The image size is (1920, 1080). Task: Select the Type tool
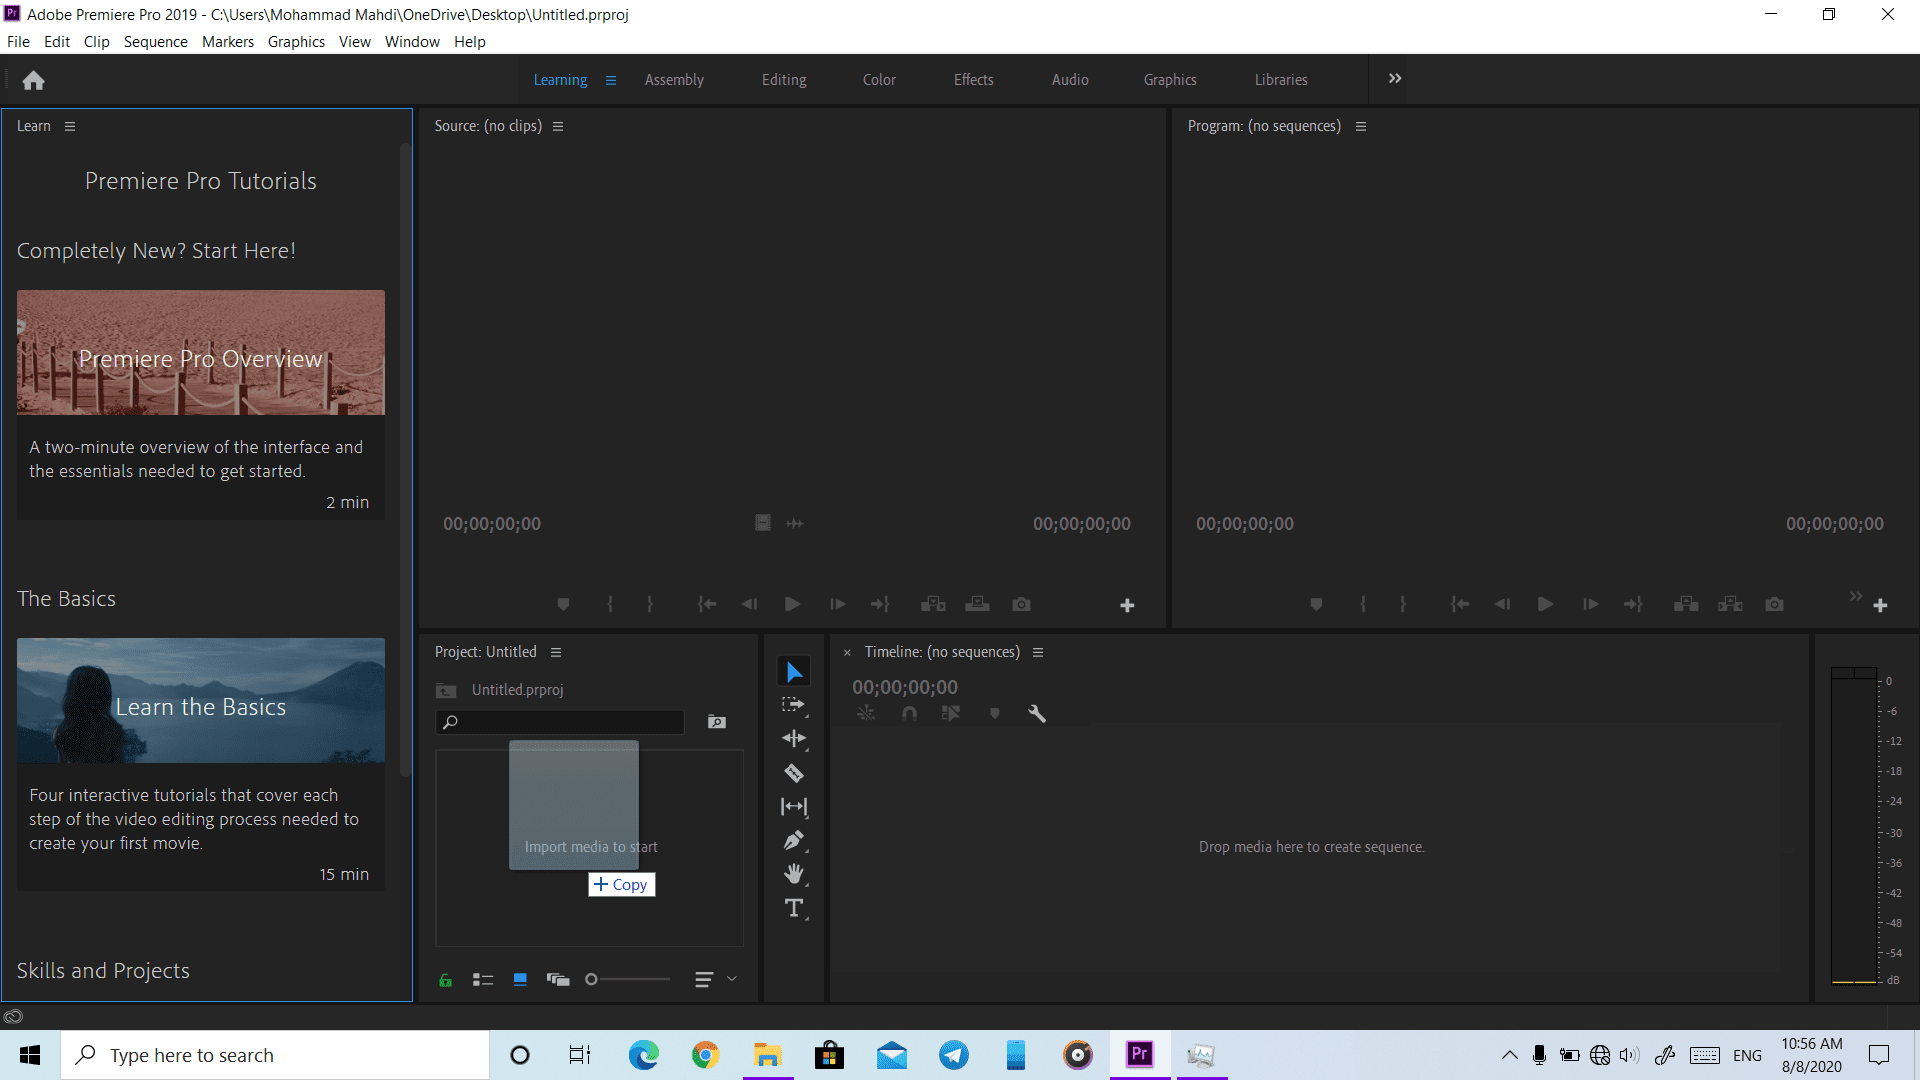[x=794, y=908]
